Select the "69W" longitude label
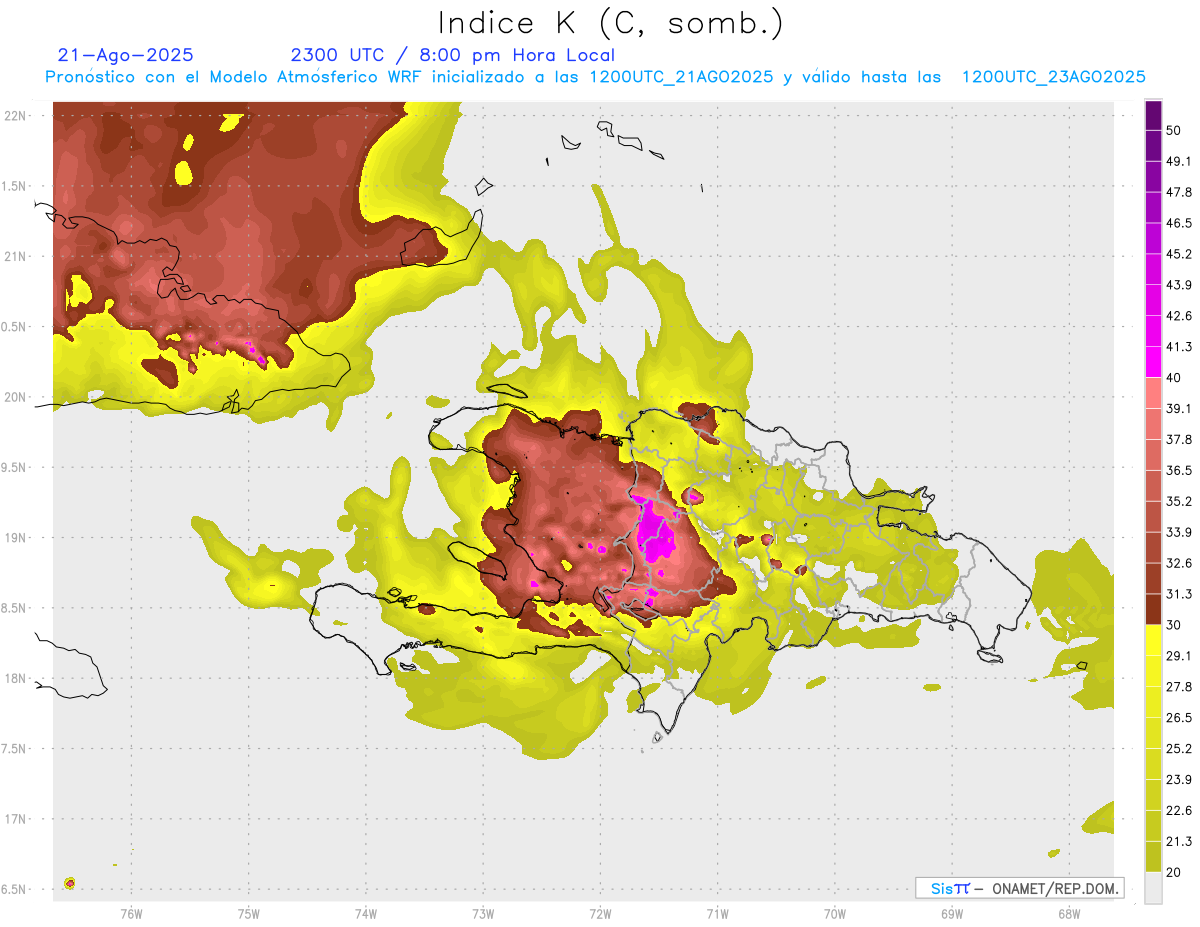This screenshot has width=1200, height=927. point(952,913)
